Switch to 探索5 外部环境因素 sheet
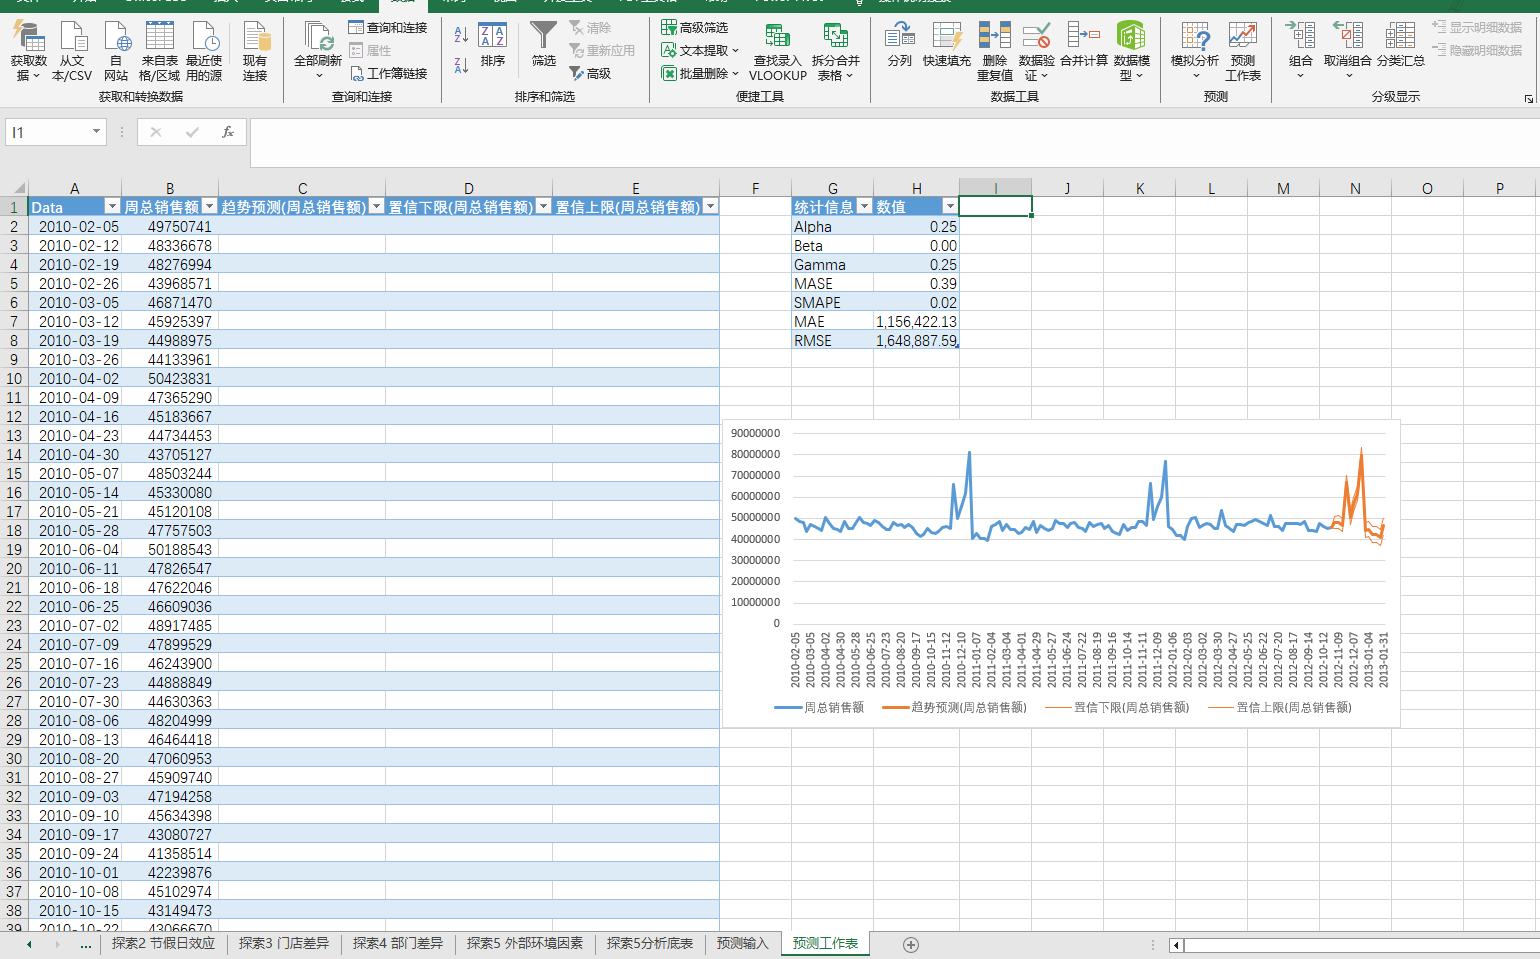Image resolution: width=1540 pixels, height=959 pixels. point(525,944)
